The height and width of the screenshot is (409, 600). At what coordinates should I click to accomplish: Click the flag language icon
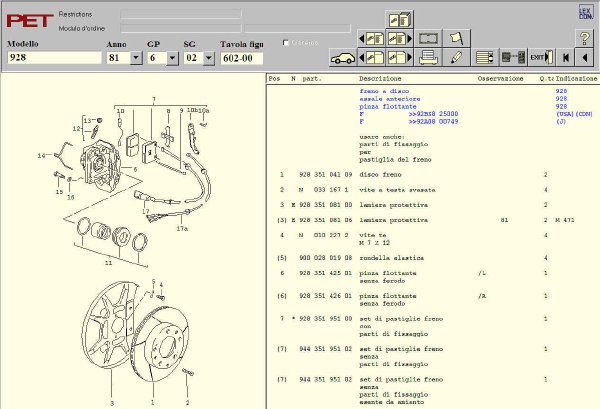(x=457, y=39)
